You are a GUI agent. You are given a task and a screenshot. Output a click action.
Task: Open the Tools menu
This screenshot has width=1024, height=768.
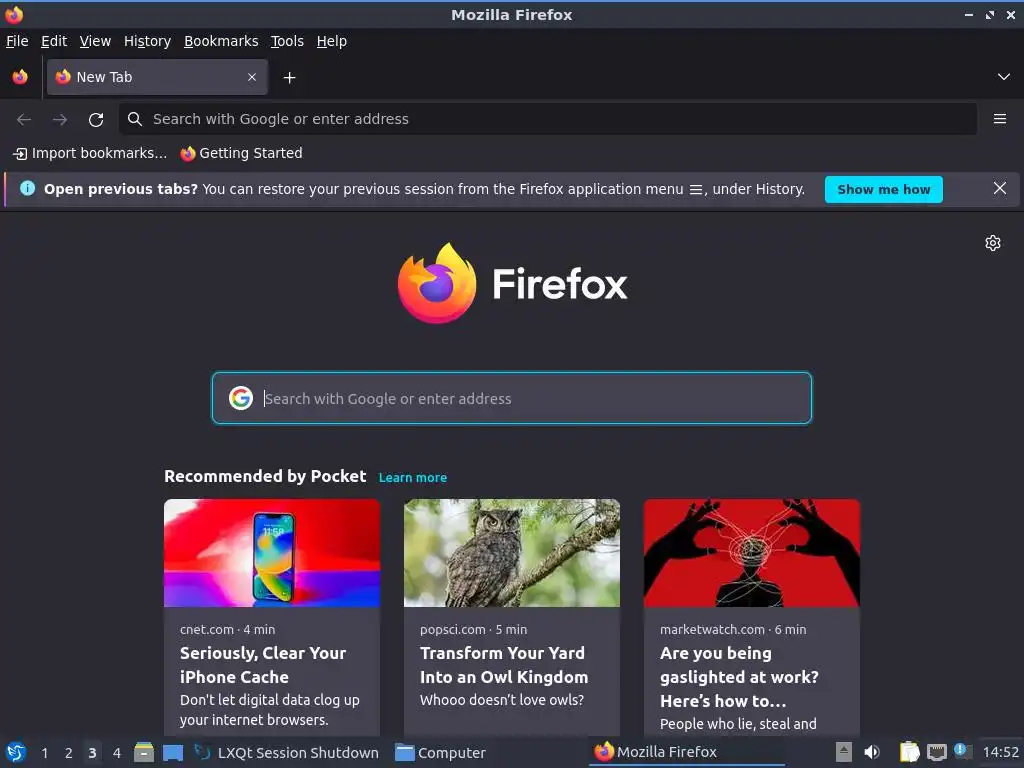coord(287,41)
